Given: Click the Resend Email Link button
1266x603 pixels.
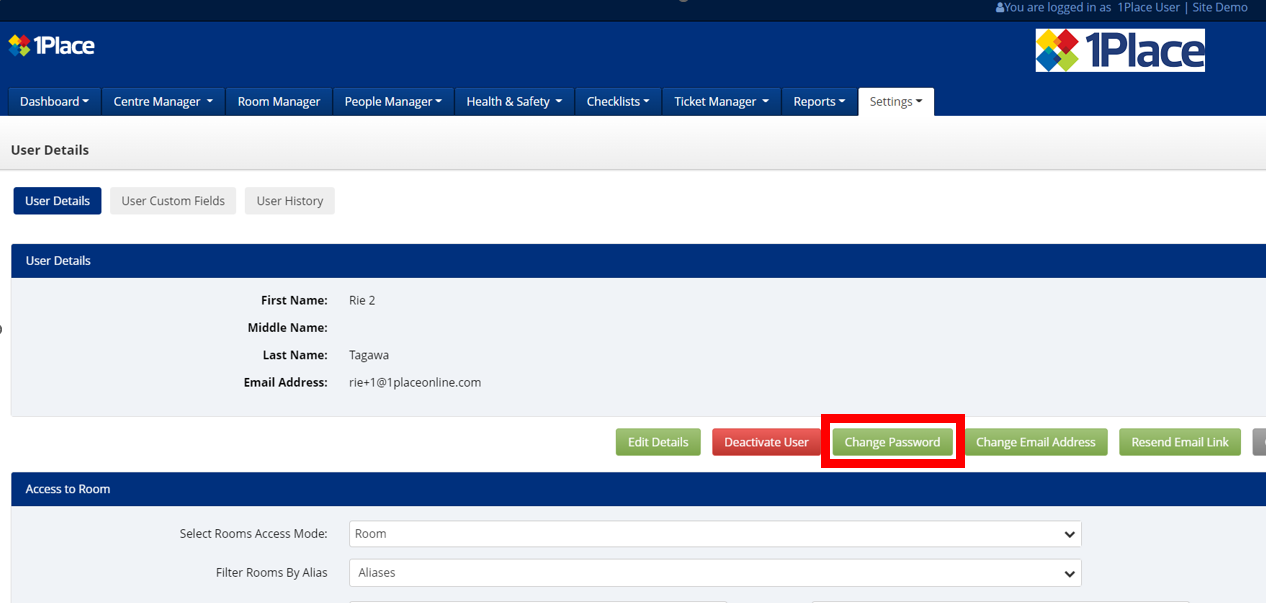Looking at the screenshot, I should pos(1180,442).
